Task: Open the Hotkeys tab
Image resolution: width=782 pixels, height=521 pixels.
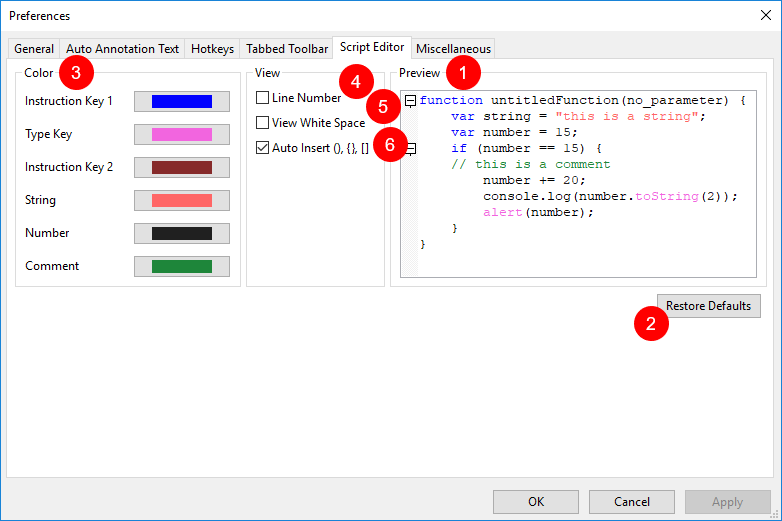Action: pos(212,49)
